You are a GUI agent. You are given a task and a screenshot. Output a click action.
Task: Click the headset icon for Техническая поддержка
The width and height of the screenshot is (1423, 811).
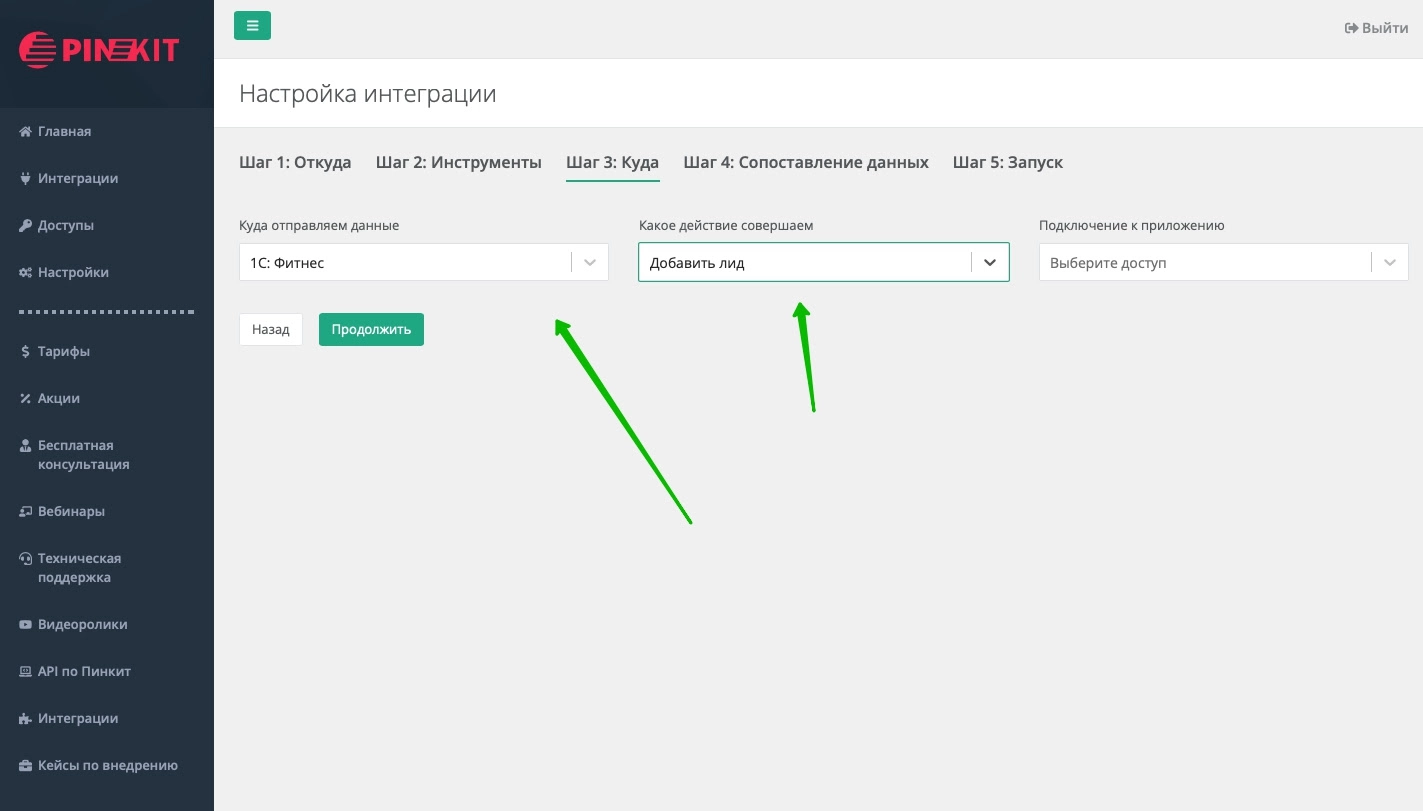point(26,559)
